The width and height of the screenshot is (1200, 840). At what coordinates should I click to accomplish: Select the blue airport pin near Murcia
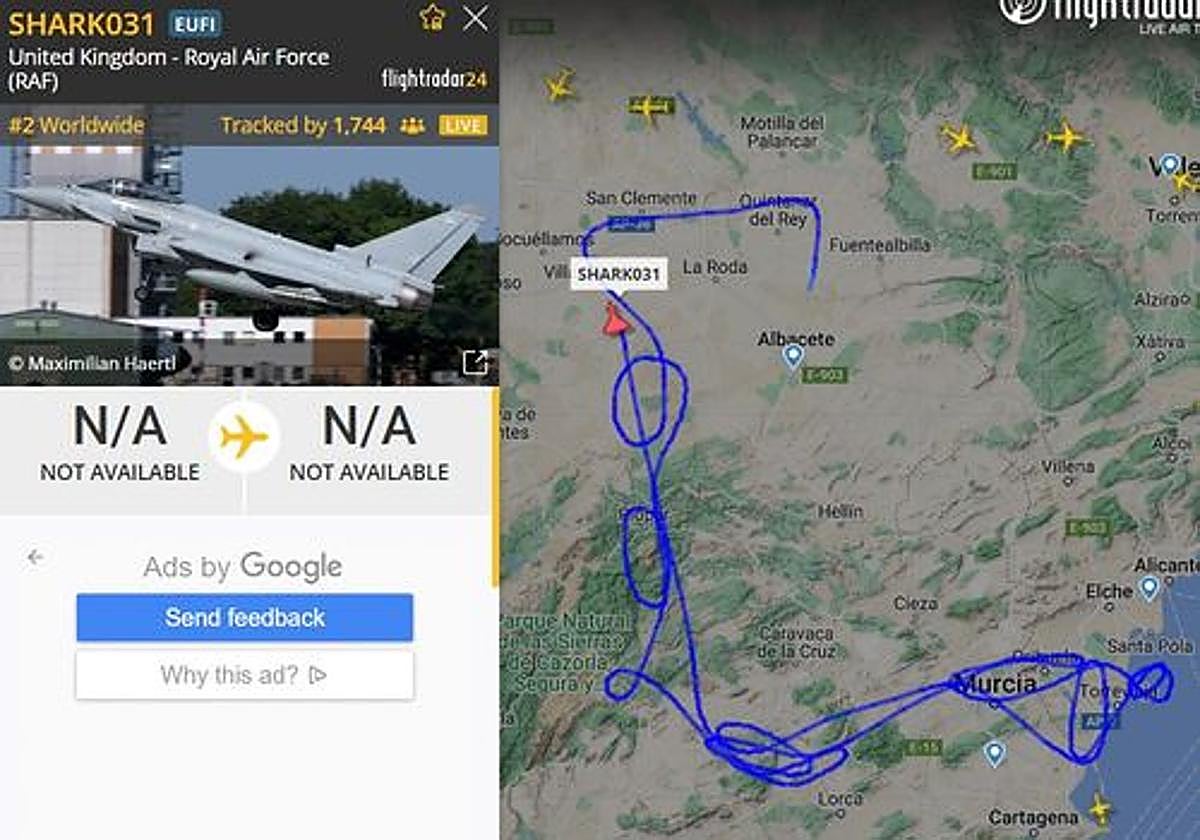click(x=993, y=753)
